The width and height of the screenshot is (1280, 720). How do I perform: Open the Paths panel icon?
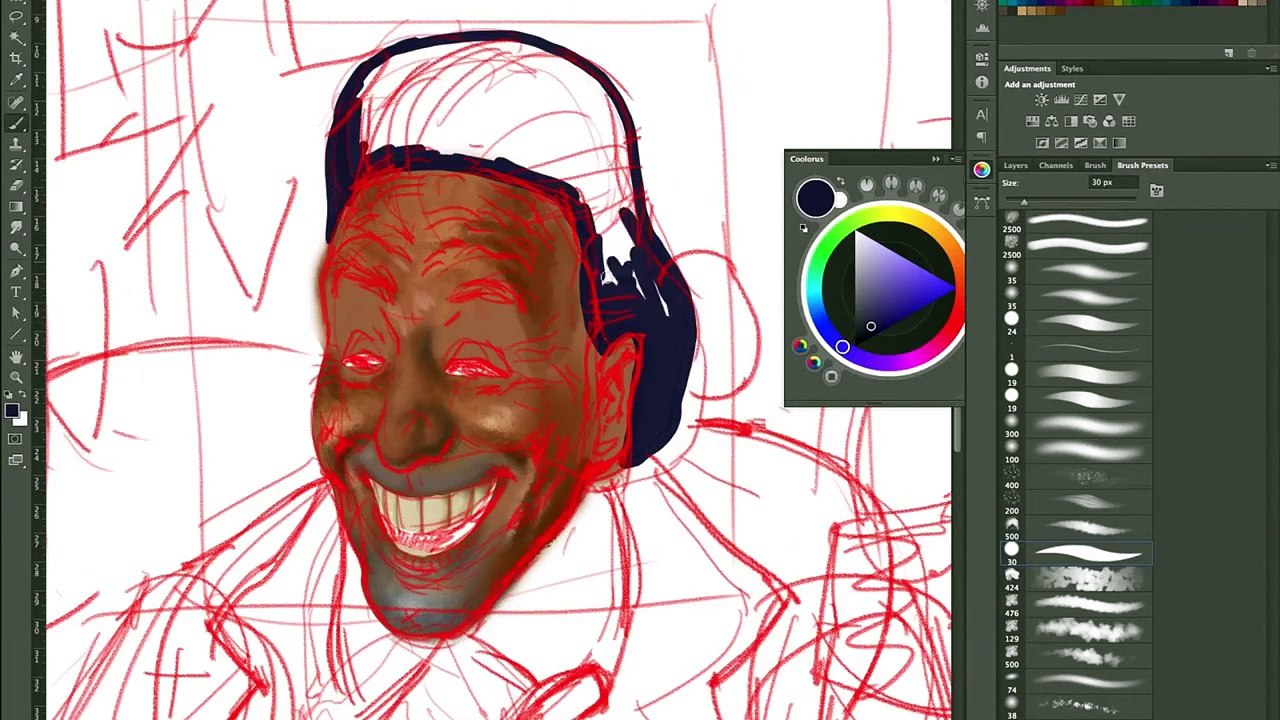tap(981, 202)
